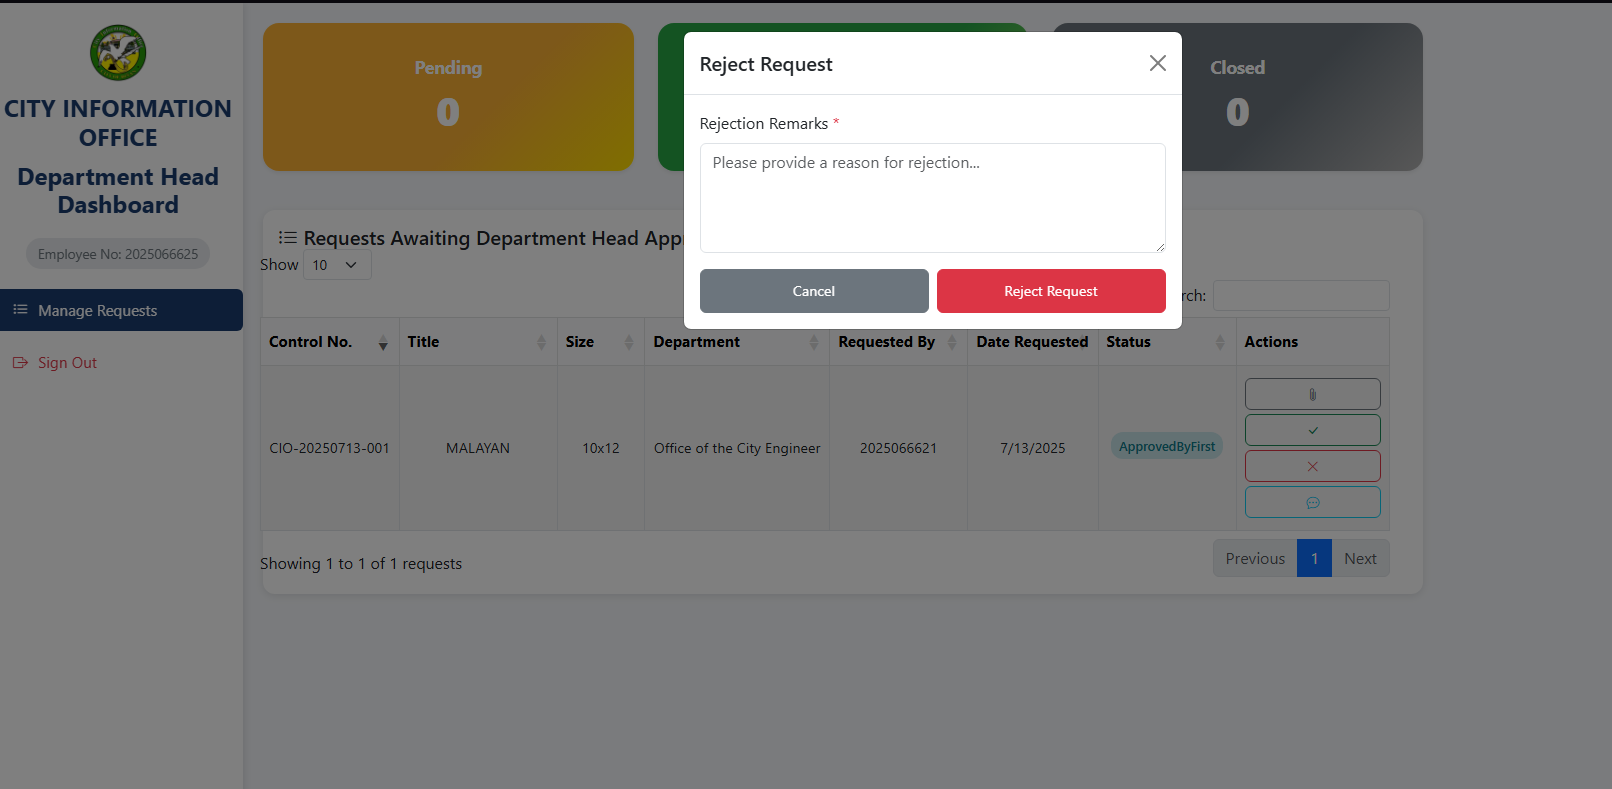Click the Previous pagination button
The image size is (1612, 789).
(1255, 558)
